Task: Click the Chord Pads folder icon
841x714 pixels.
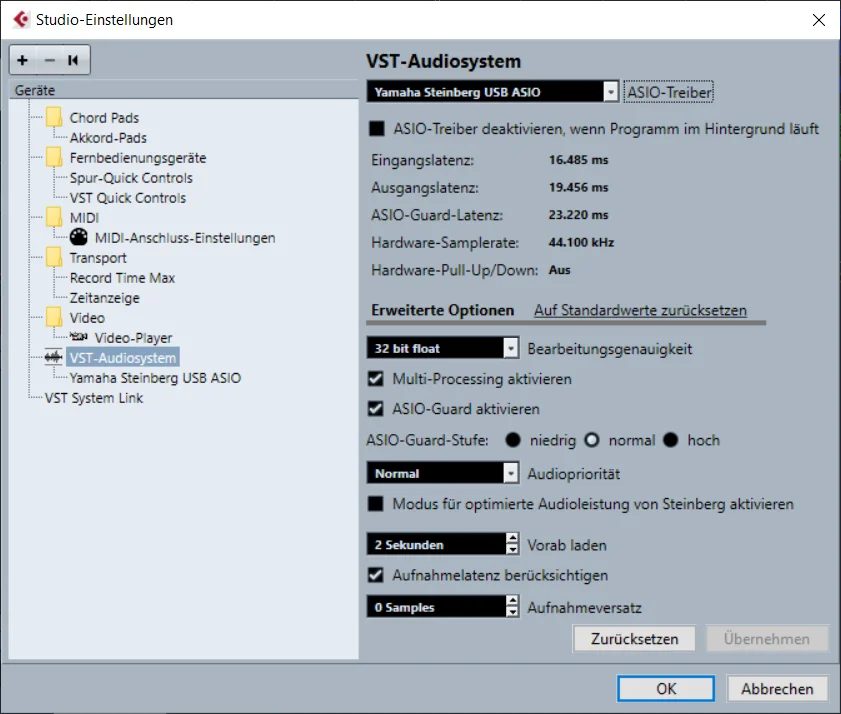Action: coord(54,117)
